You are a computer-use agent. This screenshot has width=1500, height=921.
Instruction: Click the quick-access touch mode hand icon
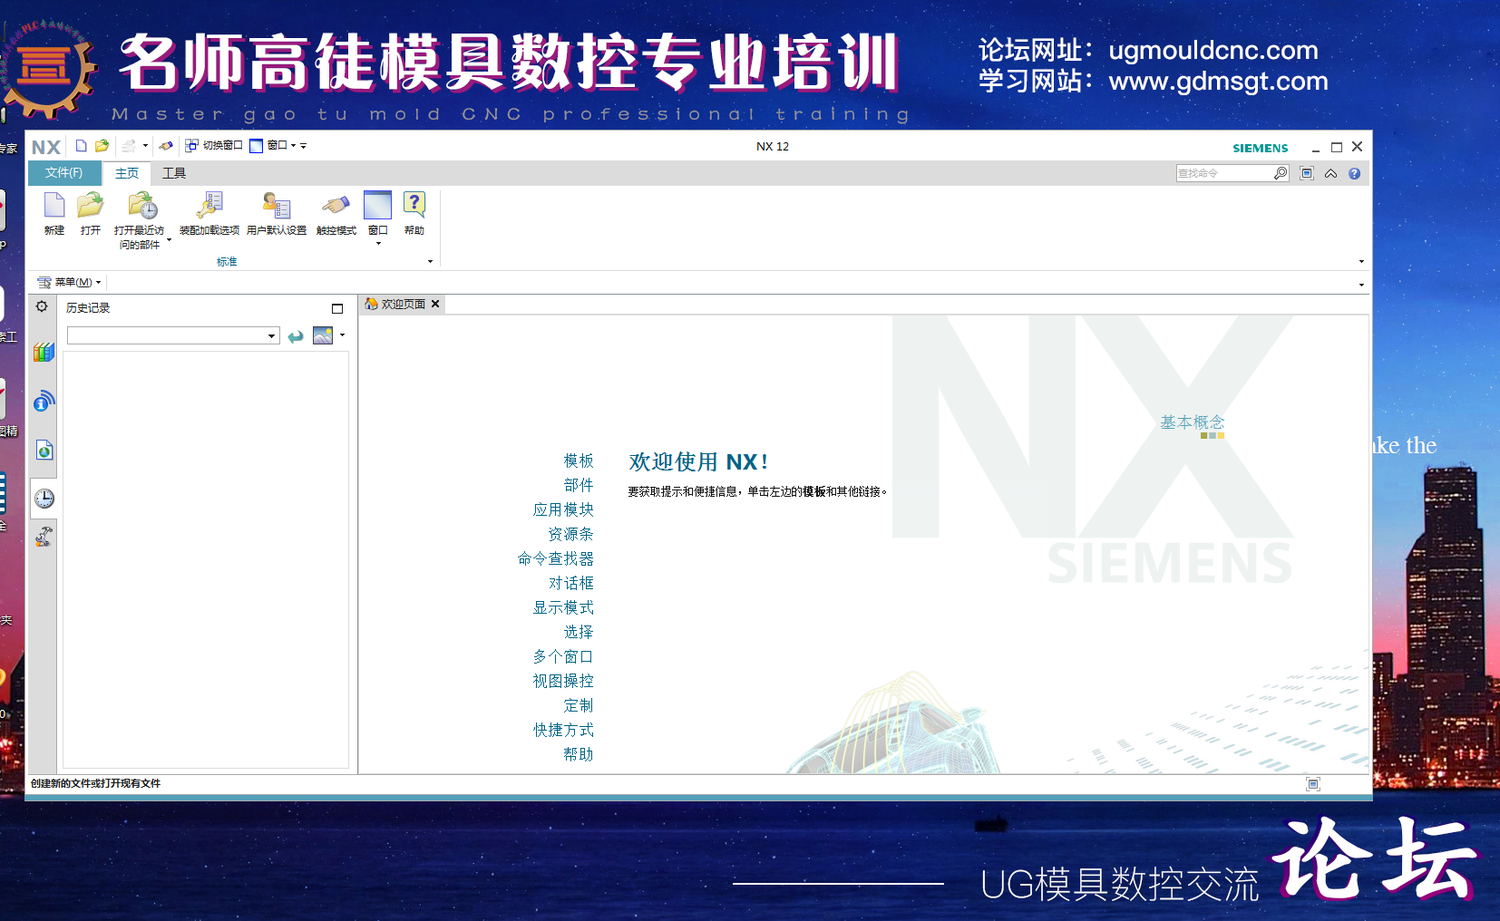pos(166,146)
